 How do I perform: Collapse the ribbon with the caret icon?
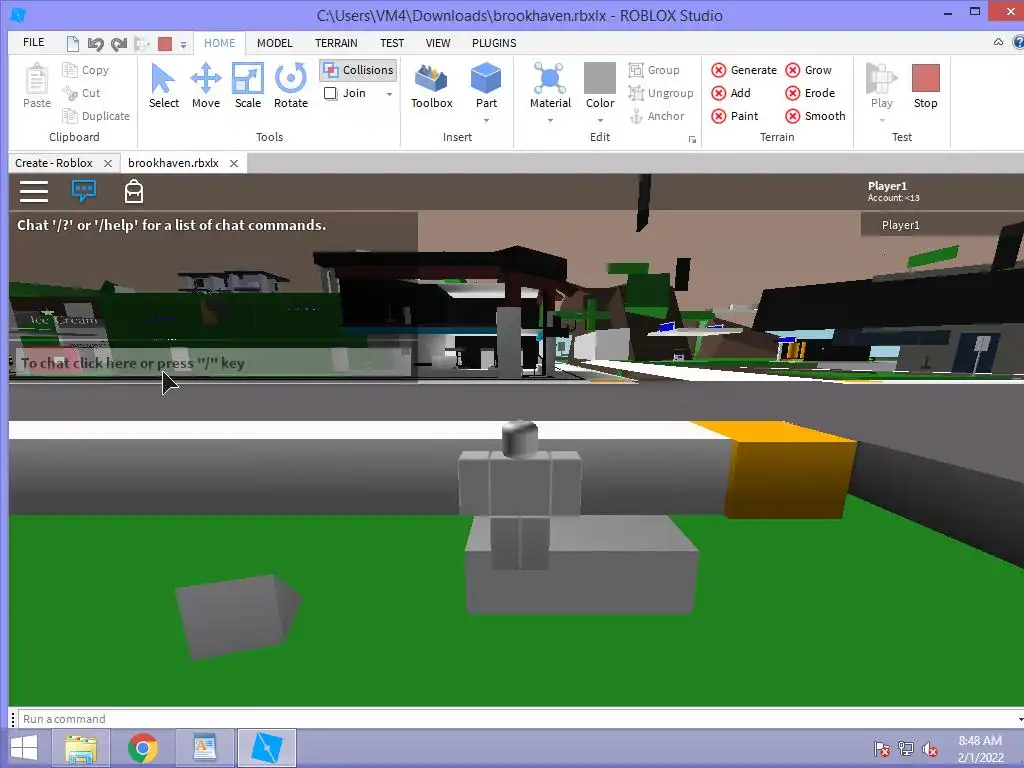click(x=998, y=42)
